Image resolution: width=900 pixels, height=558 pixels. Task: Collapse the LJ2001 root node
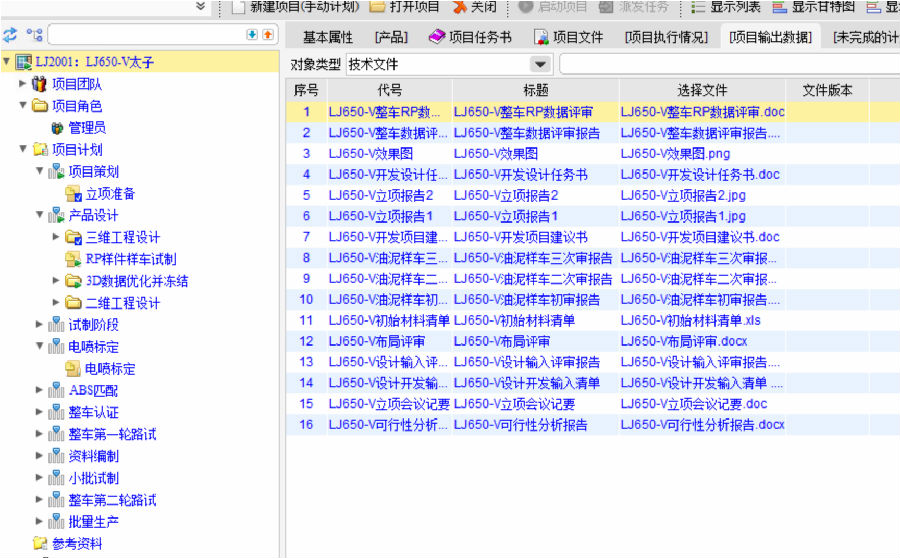(6, 61)
